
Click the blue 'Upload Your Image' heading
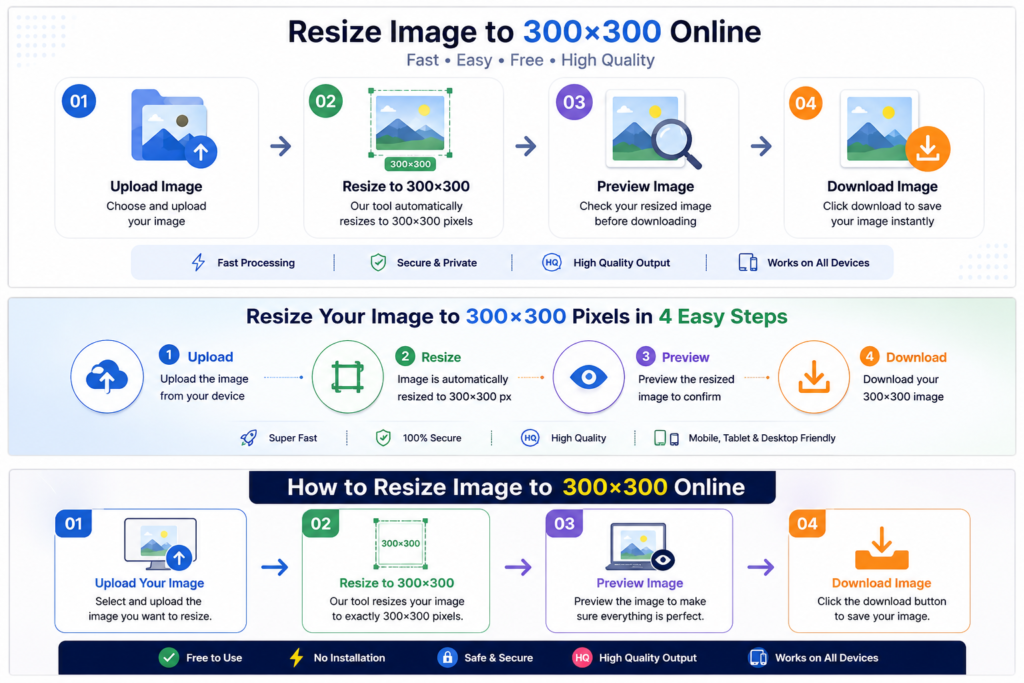(150, 583)
